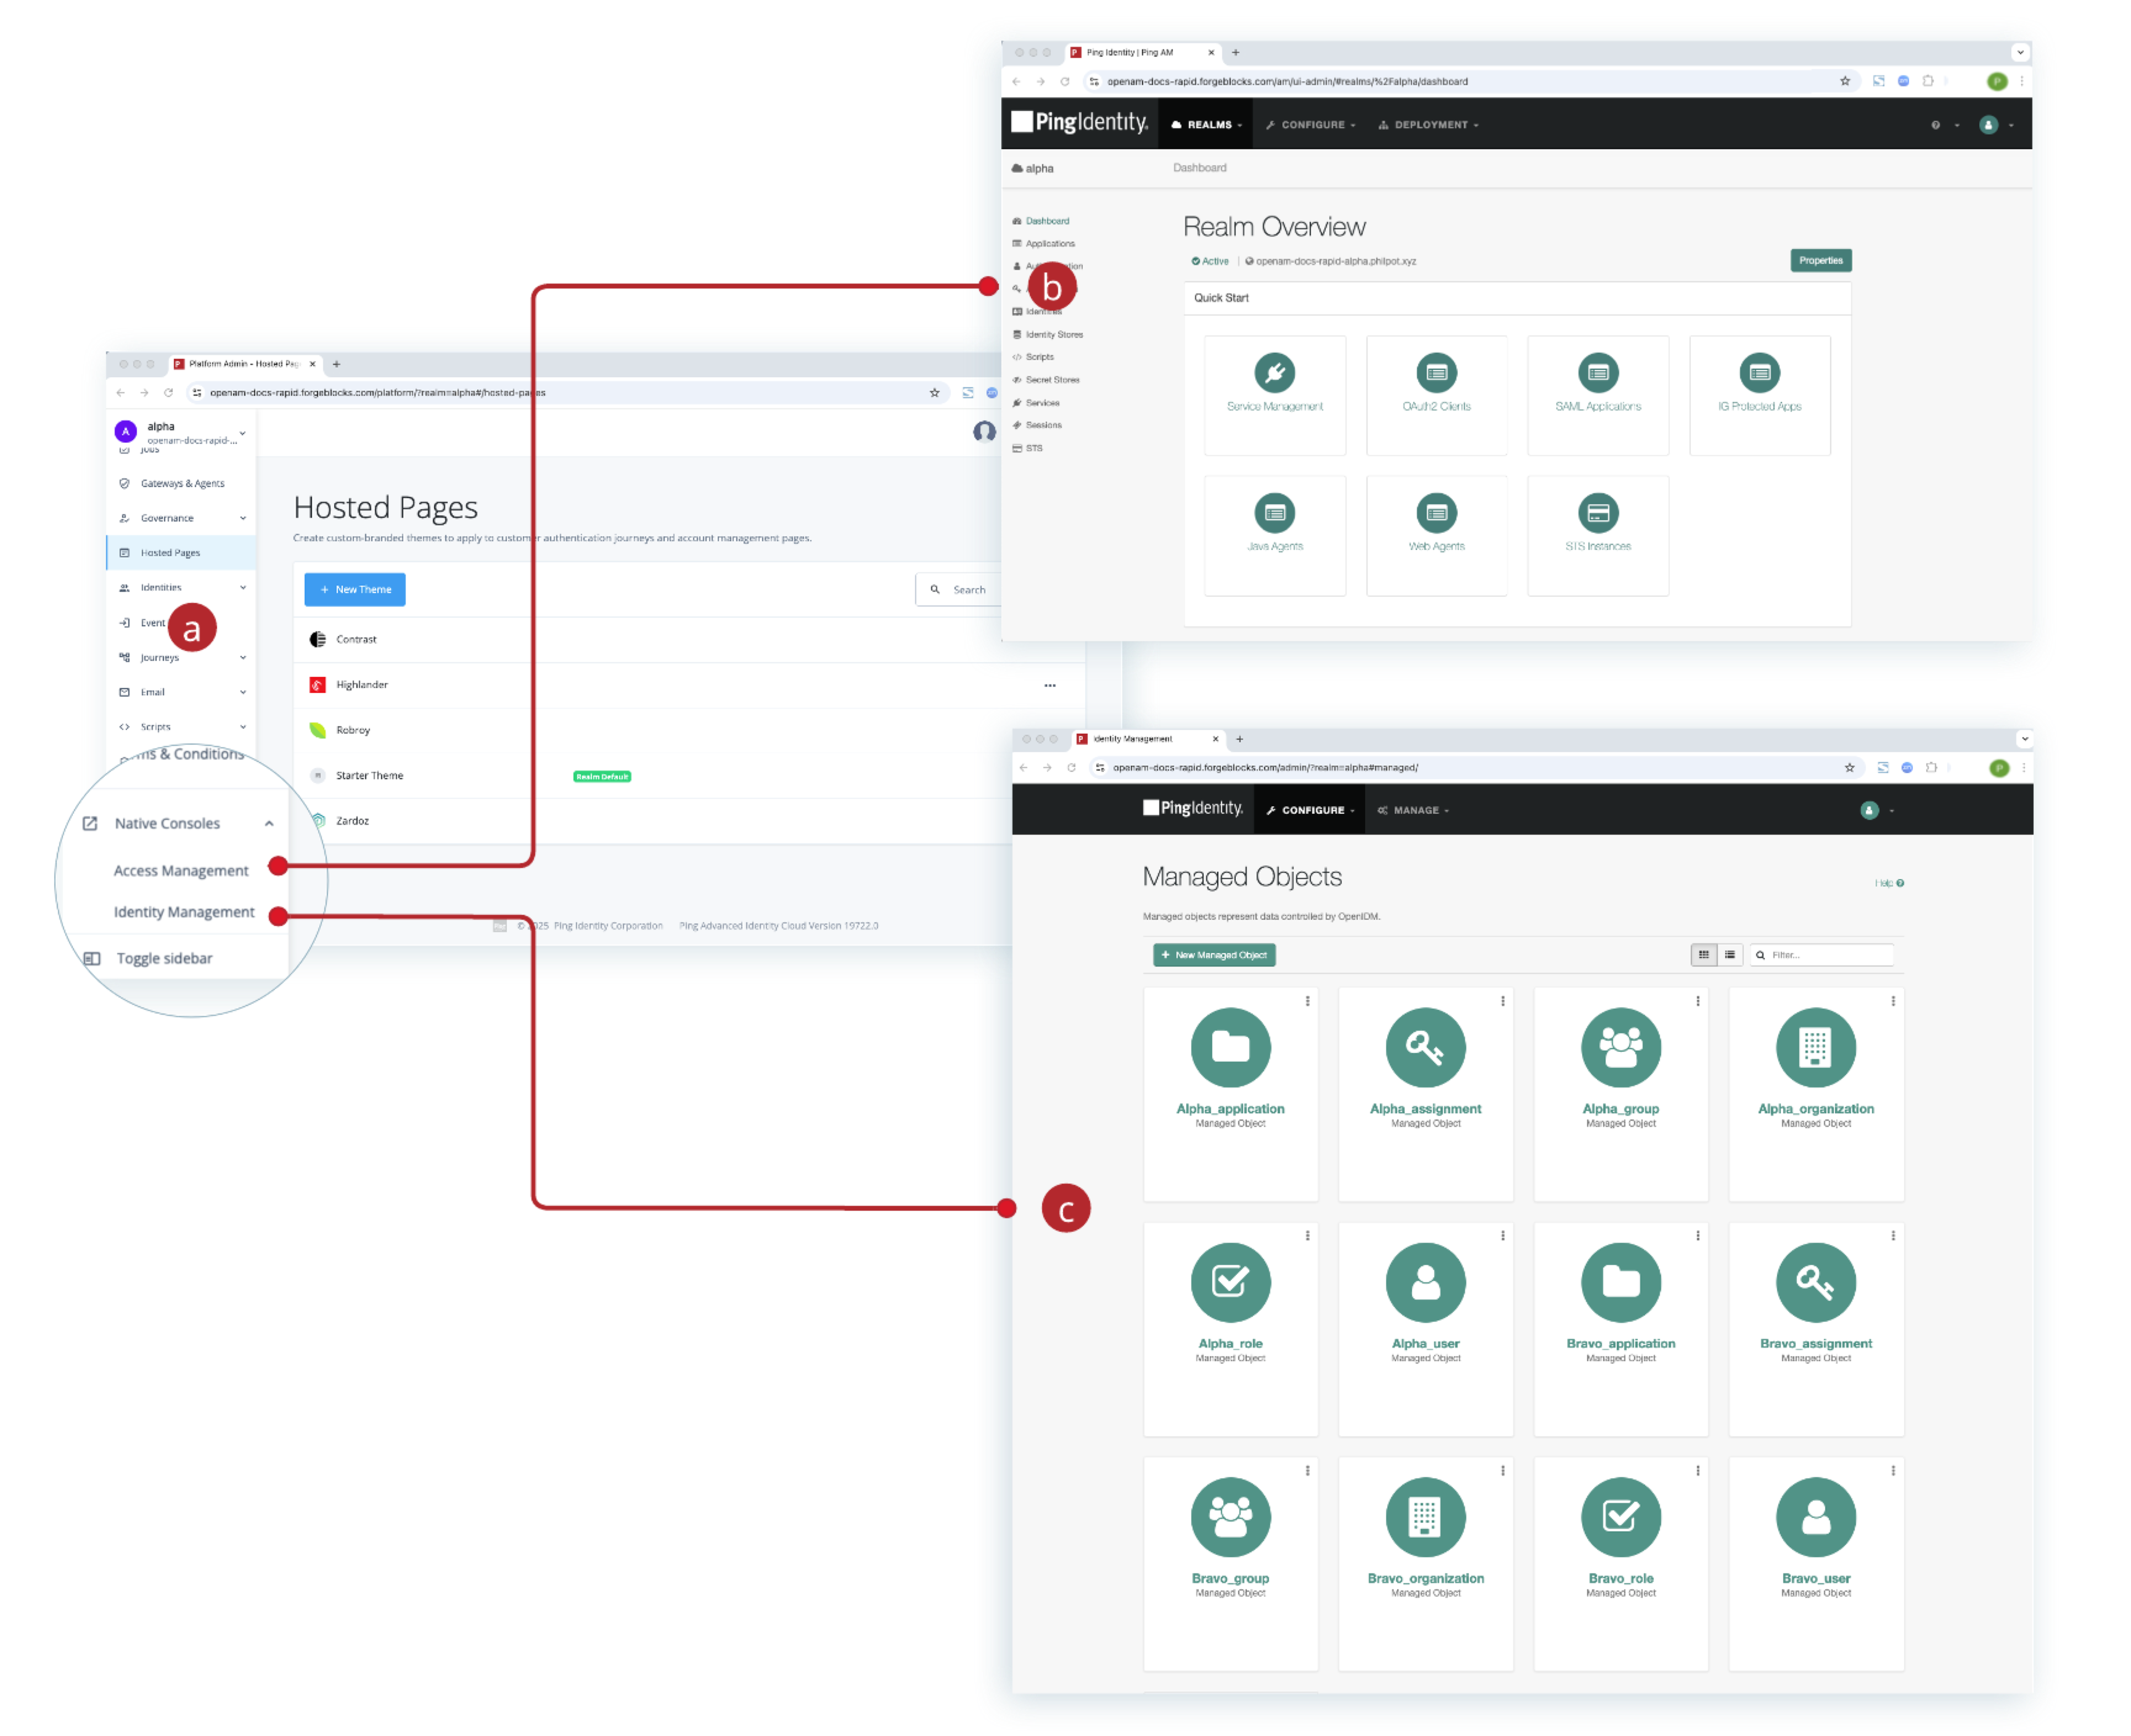
Task: Click the Filter field on Managed Objects
Action: [x=1820, y=955]
